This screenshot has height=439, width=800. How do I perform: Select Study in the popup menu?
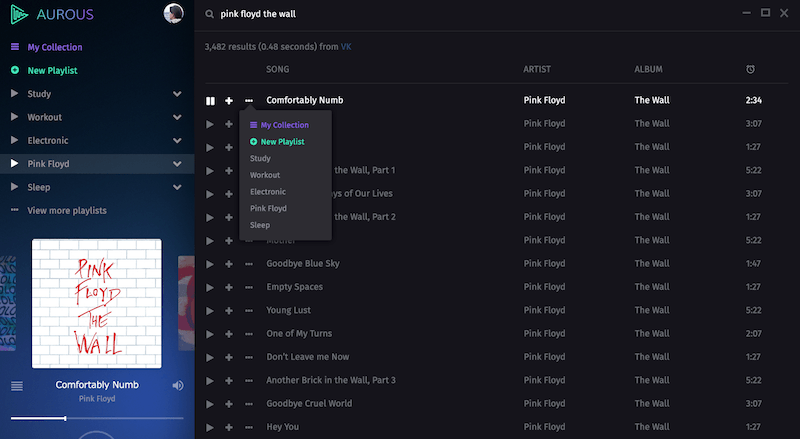(x=260, y=159)
